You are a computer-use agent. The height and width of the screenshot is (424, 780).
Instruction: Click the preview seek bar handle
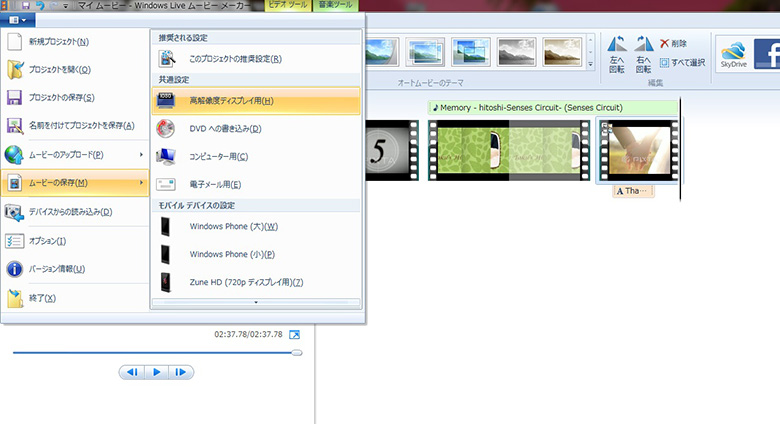[297, 353]
